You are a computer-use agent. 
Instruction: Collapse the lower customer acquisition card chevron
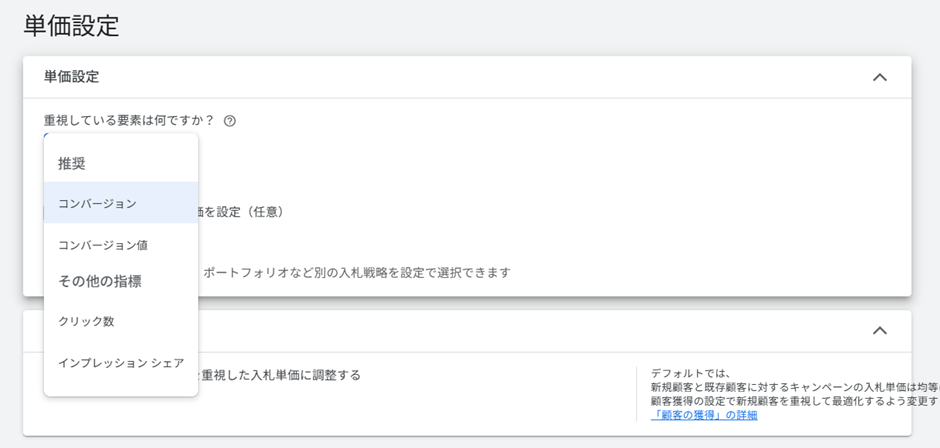pos(879,330)
